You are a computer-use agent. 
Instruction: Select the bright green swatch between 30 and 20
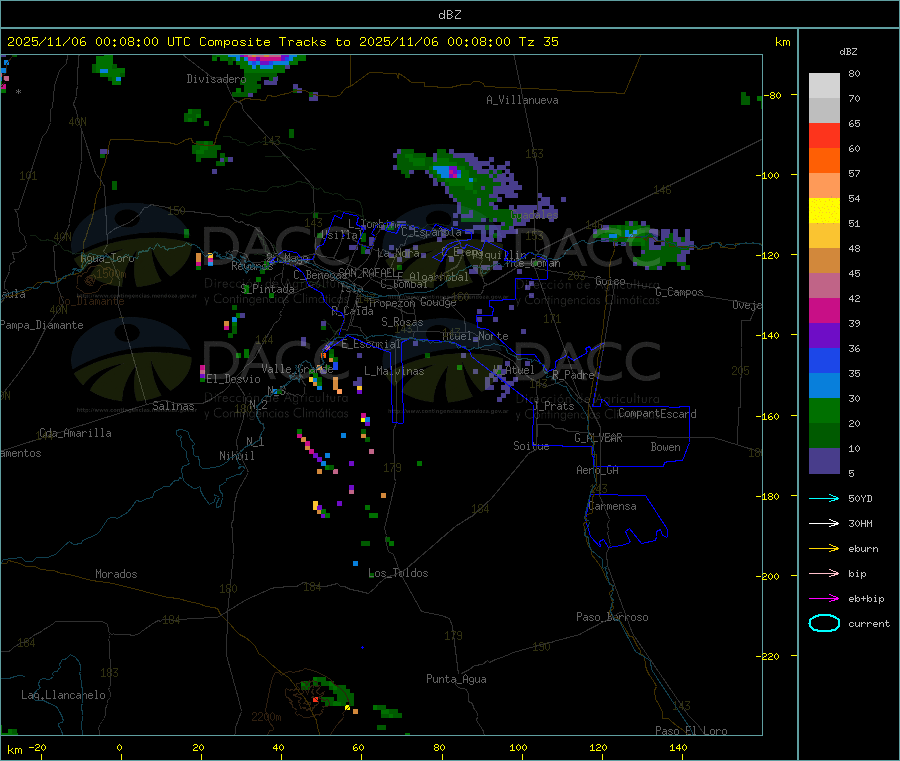click(x=824, y=410)
